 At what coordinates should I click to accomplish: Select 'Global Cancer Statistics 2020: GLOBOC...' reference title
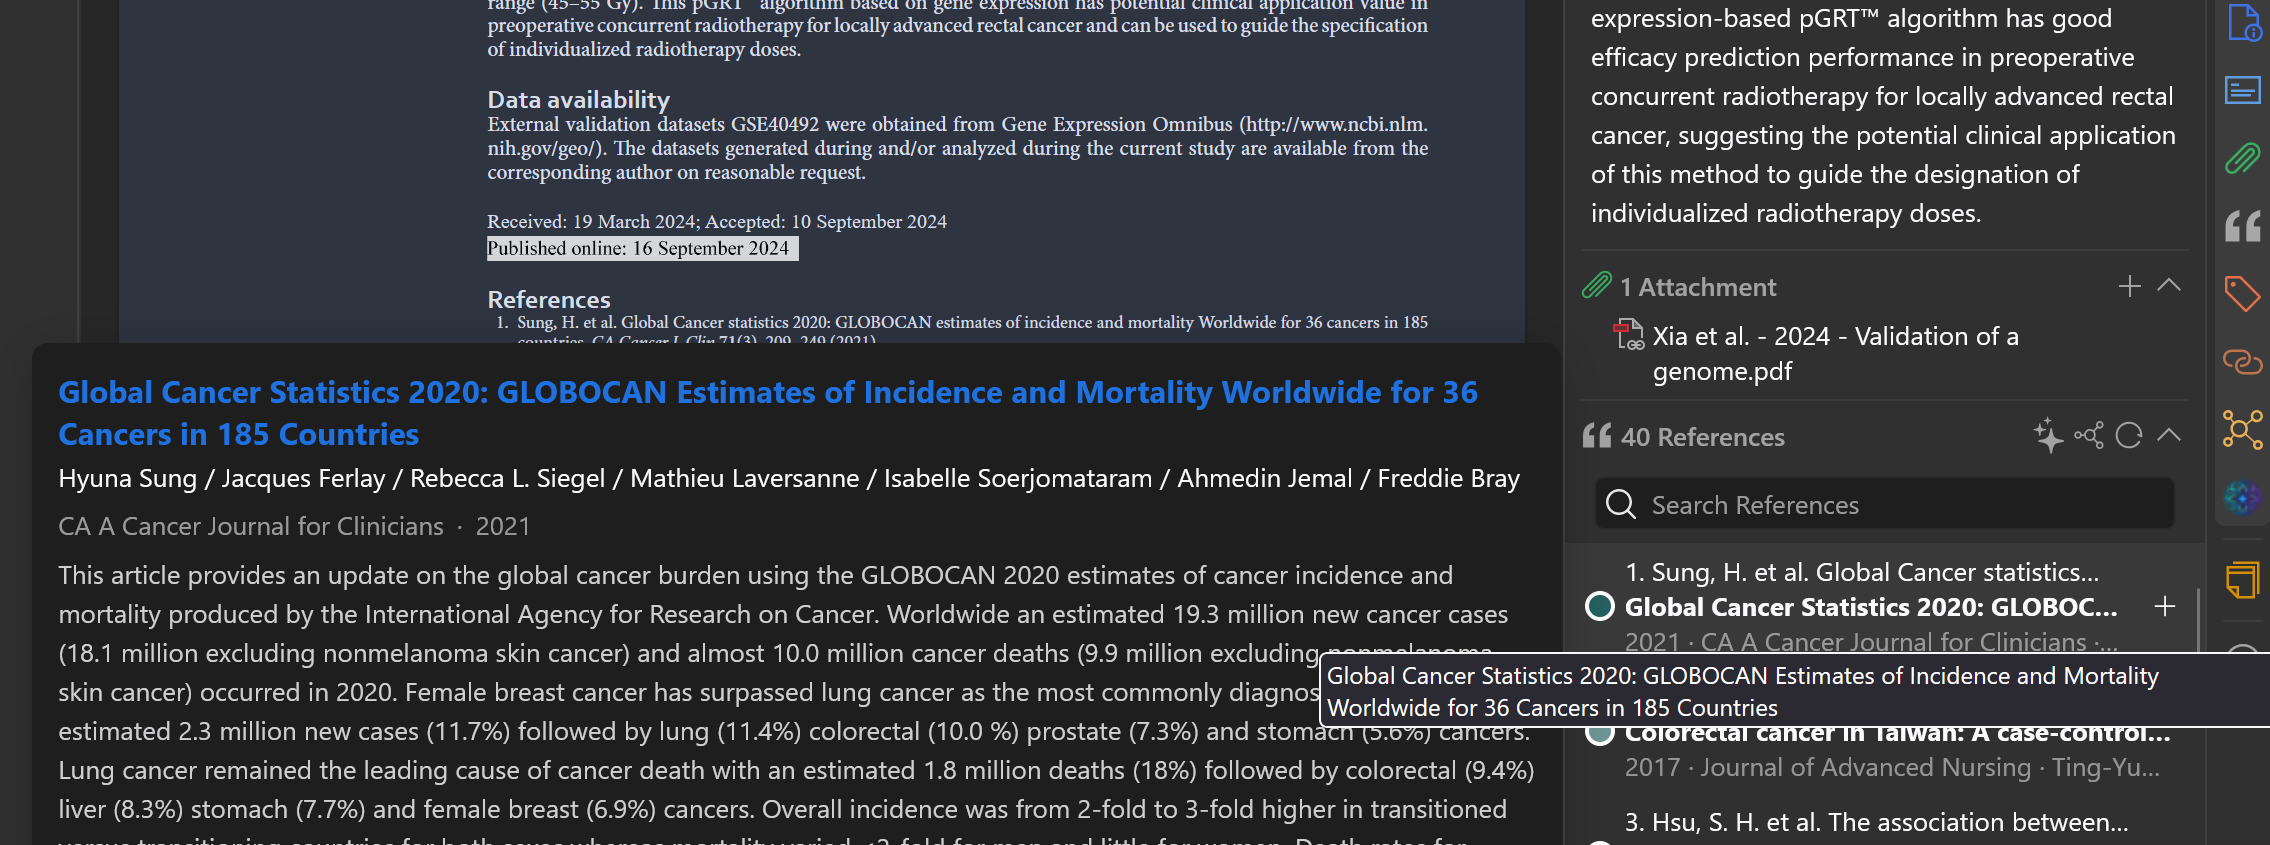1871,607
